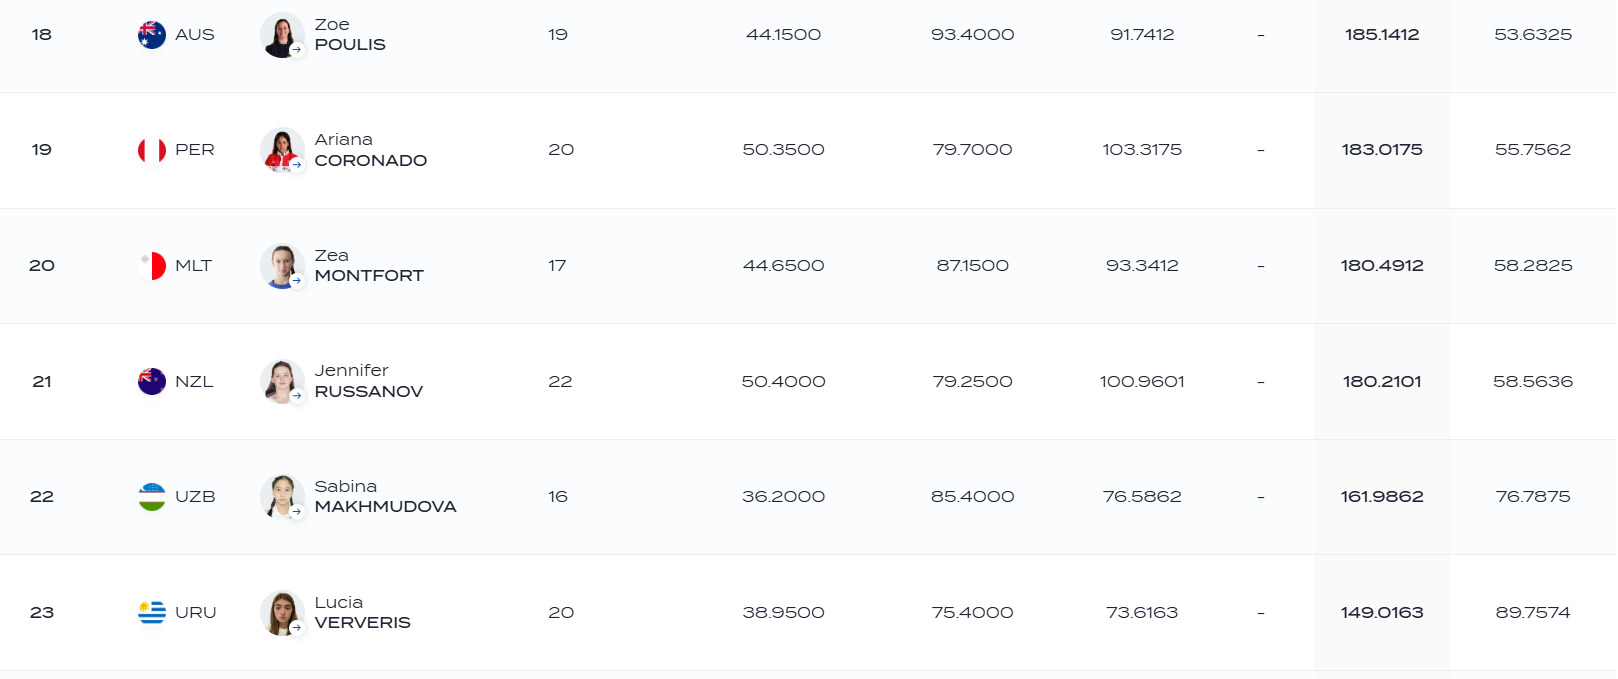Open Zoe Poulis profile photo
This screenshot has width=1618, height=679.
tap(282, 35)
